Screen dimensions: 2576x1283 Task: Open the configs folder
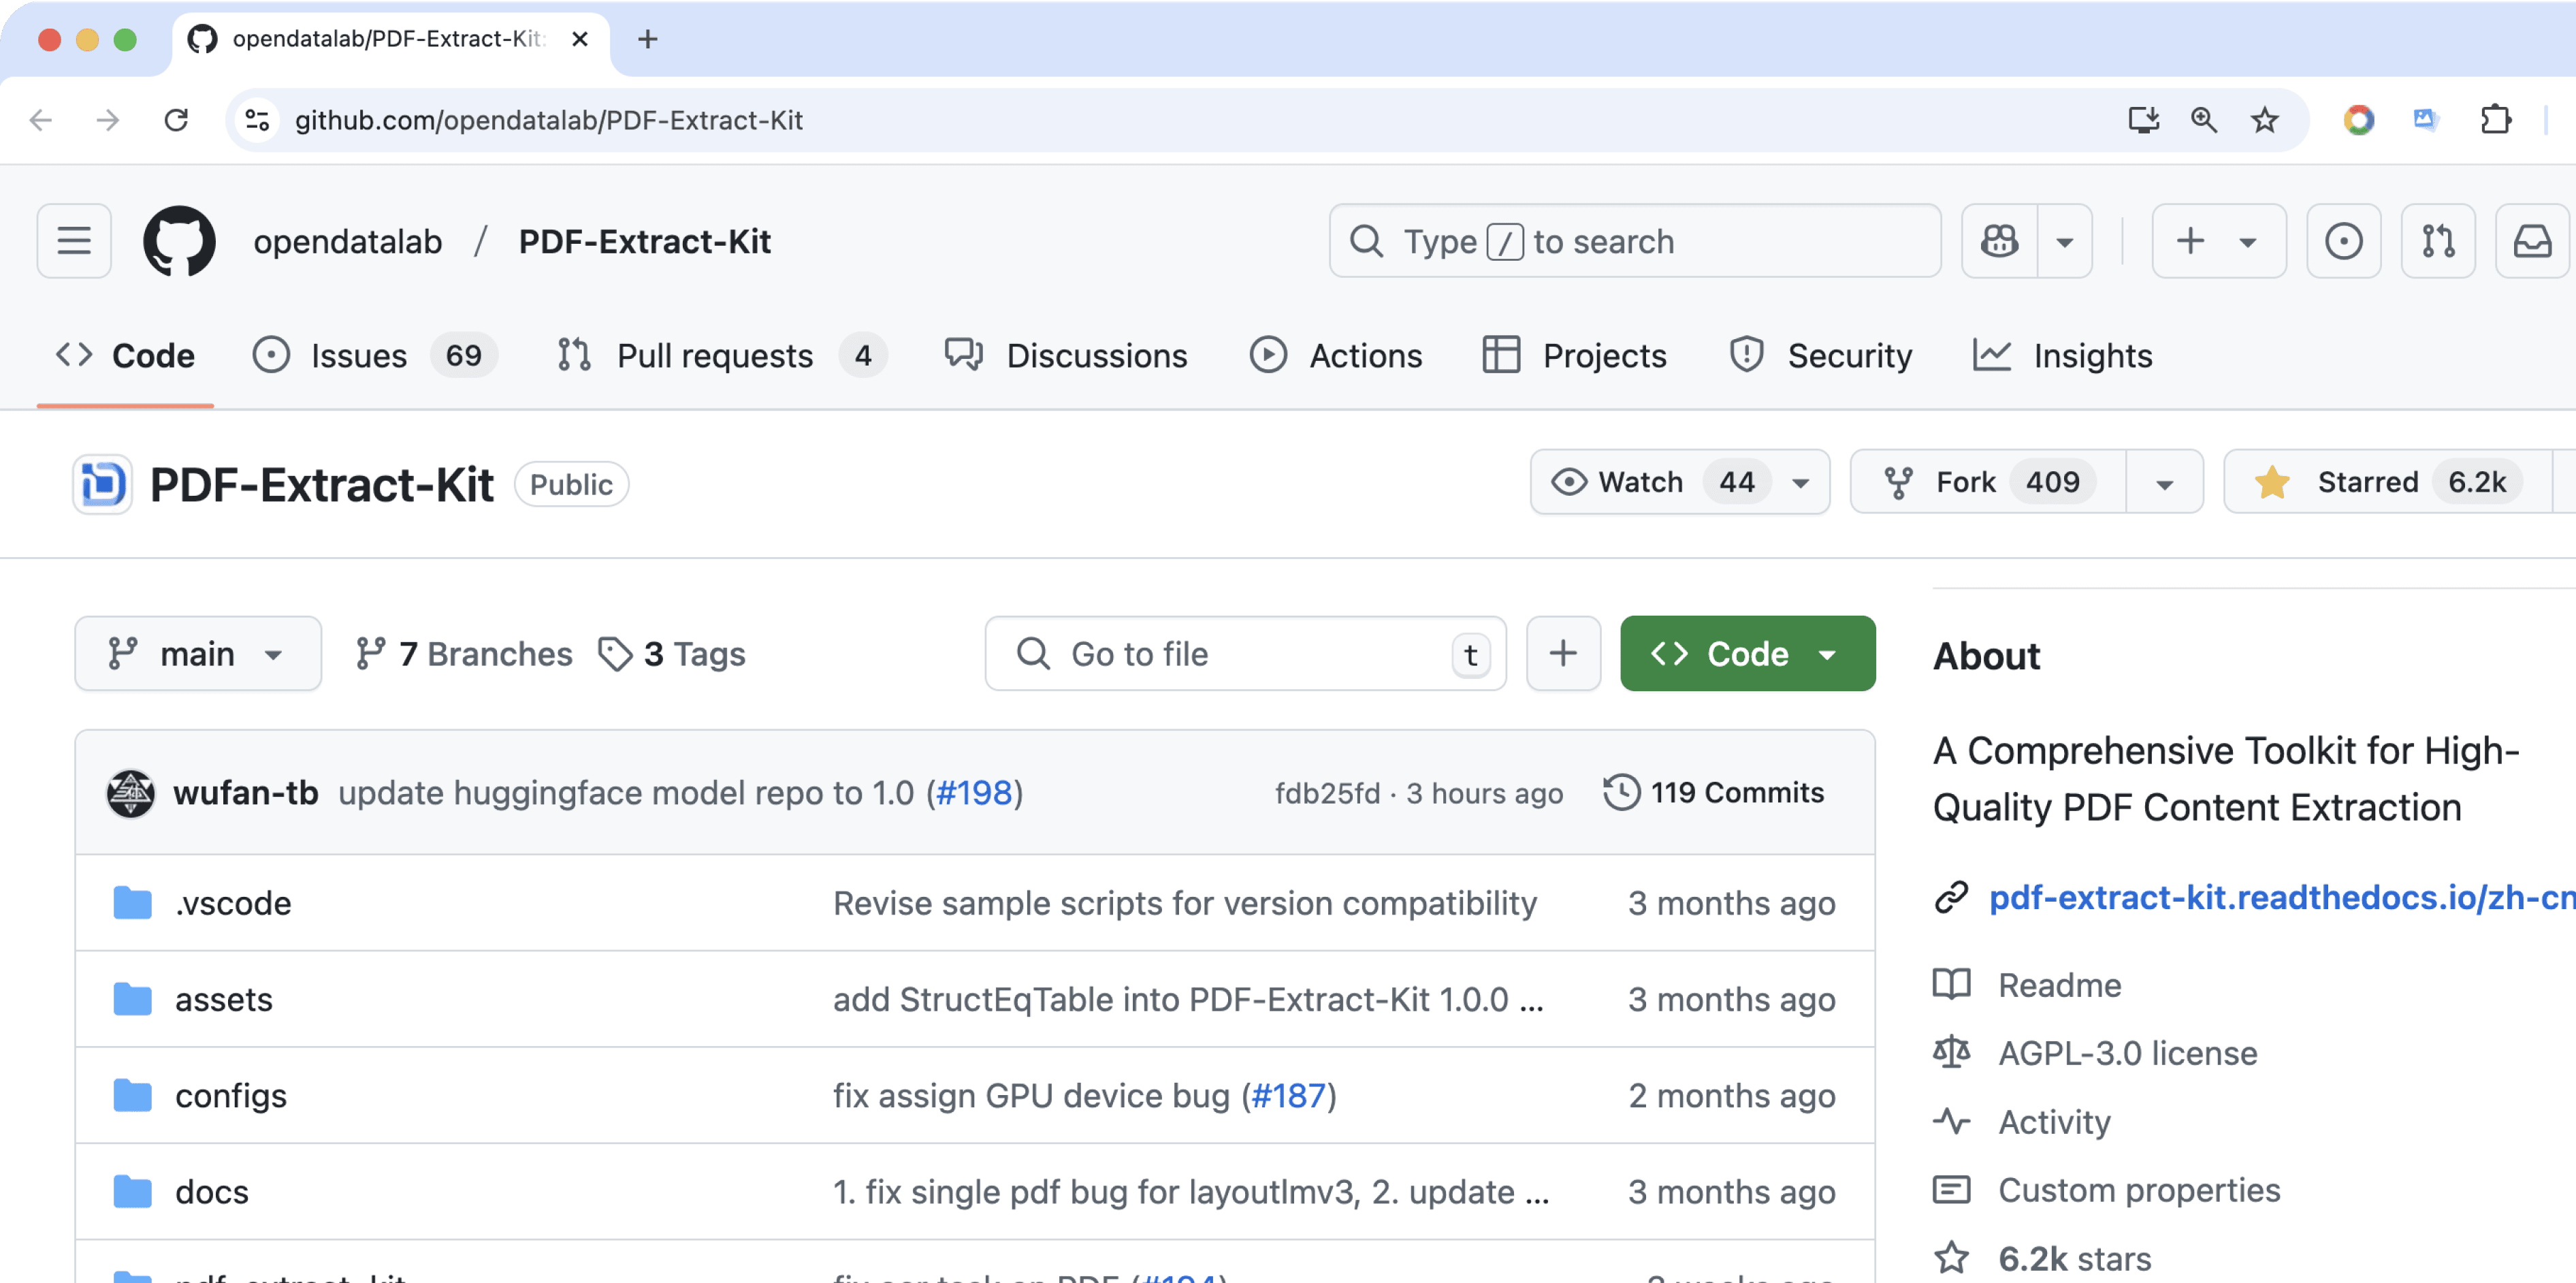(231, 1095)
